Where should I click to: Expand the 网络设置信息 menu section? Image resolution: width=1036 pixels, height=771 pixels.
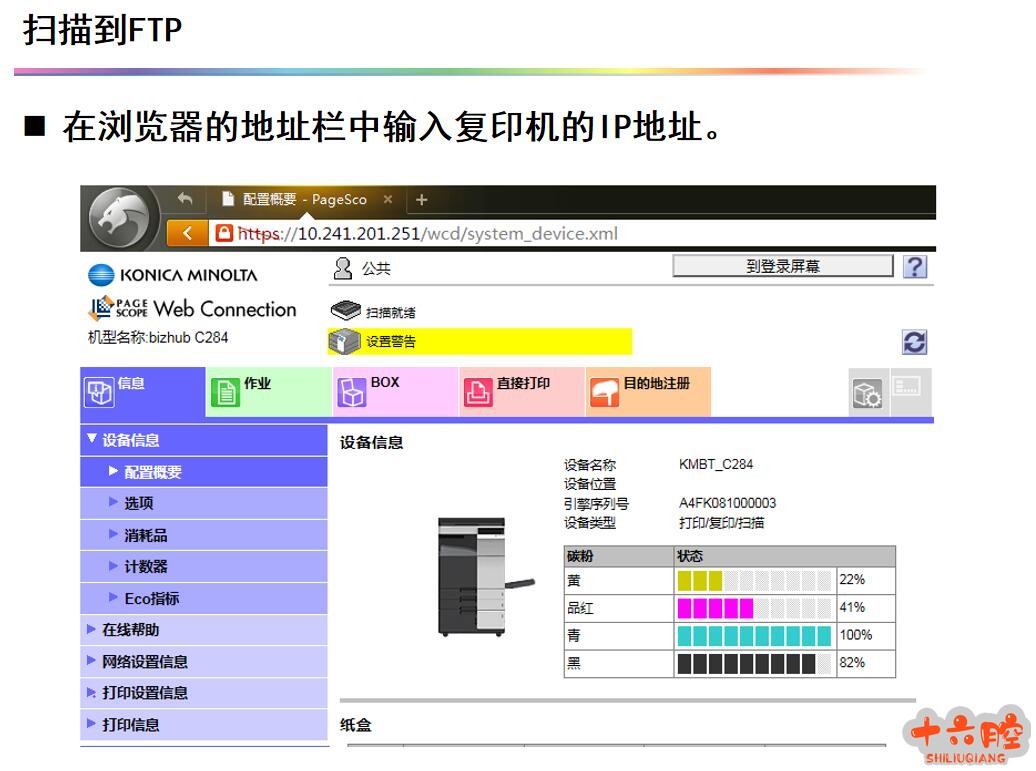pos(144,661)
